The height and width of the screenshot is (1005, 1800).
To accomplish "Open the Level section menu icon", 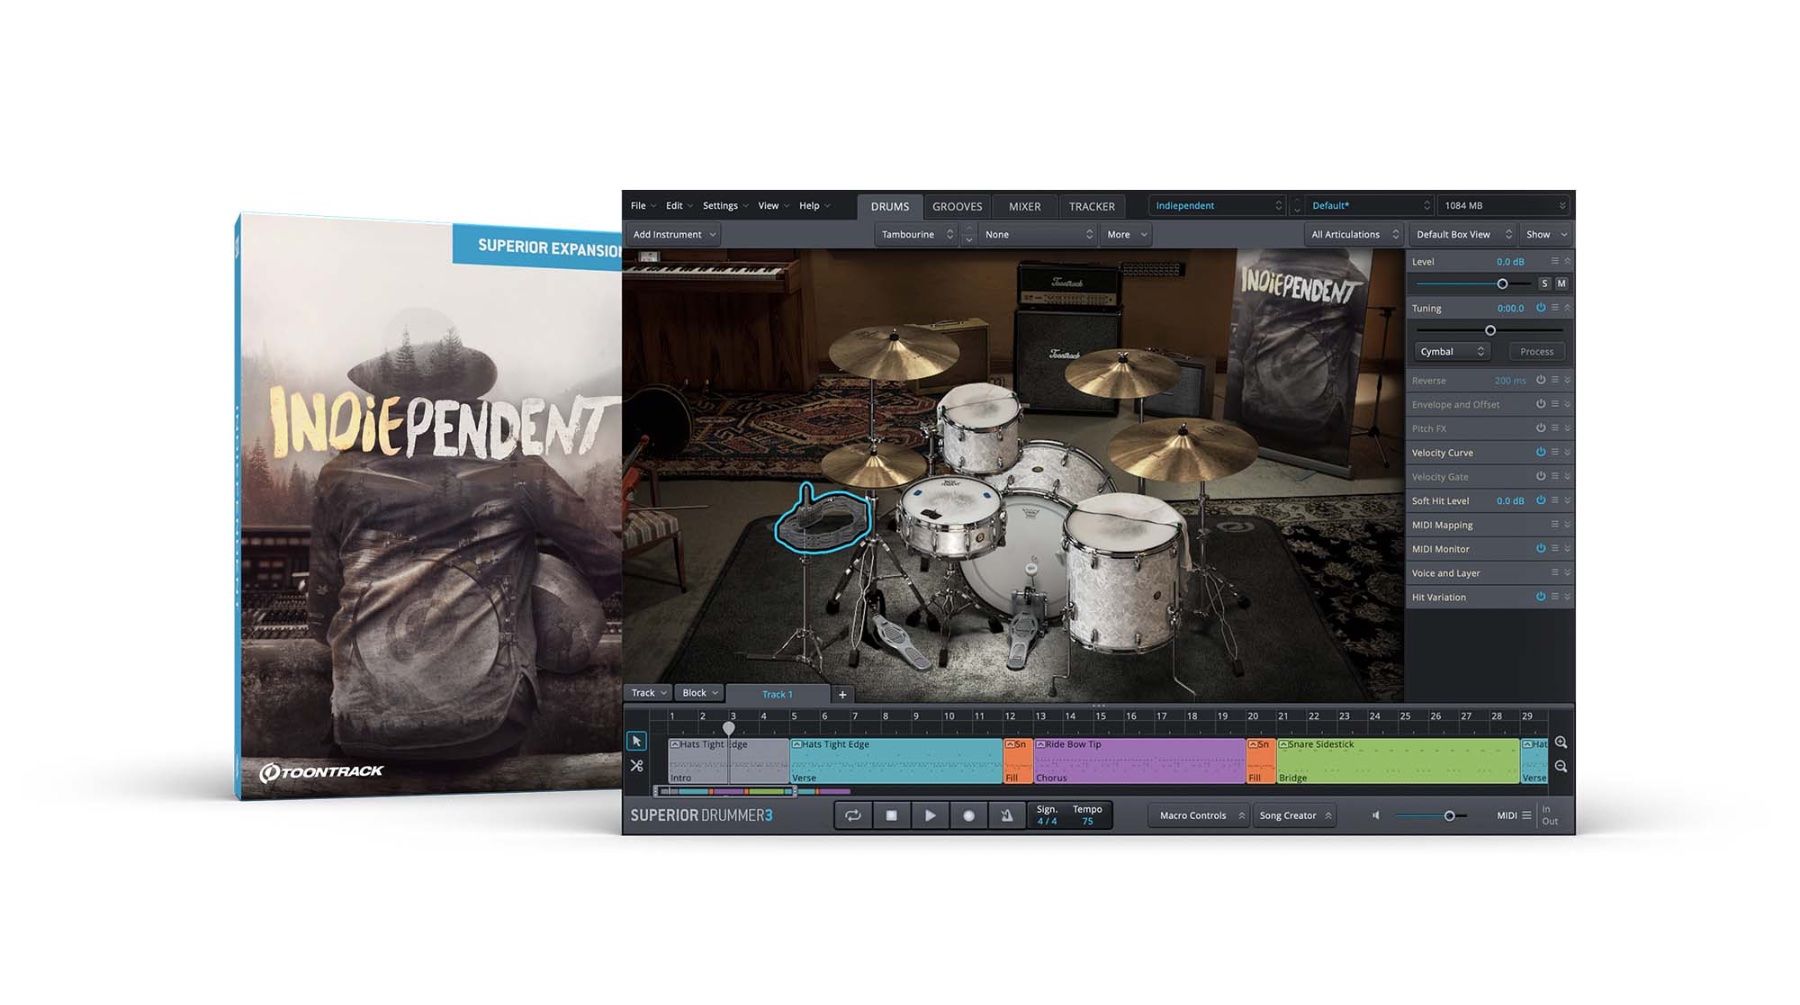I will click(x=1554, y=261).
